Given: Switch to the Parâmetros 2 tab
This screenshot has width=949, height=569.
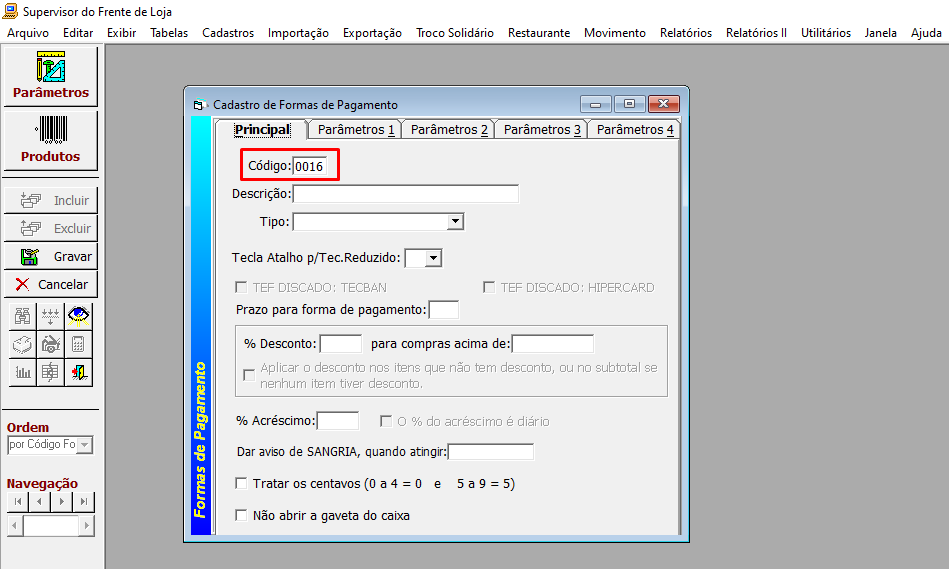Looking at the screenshot, I should pos(449,130).
